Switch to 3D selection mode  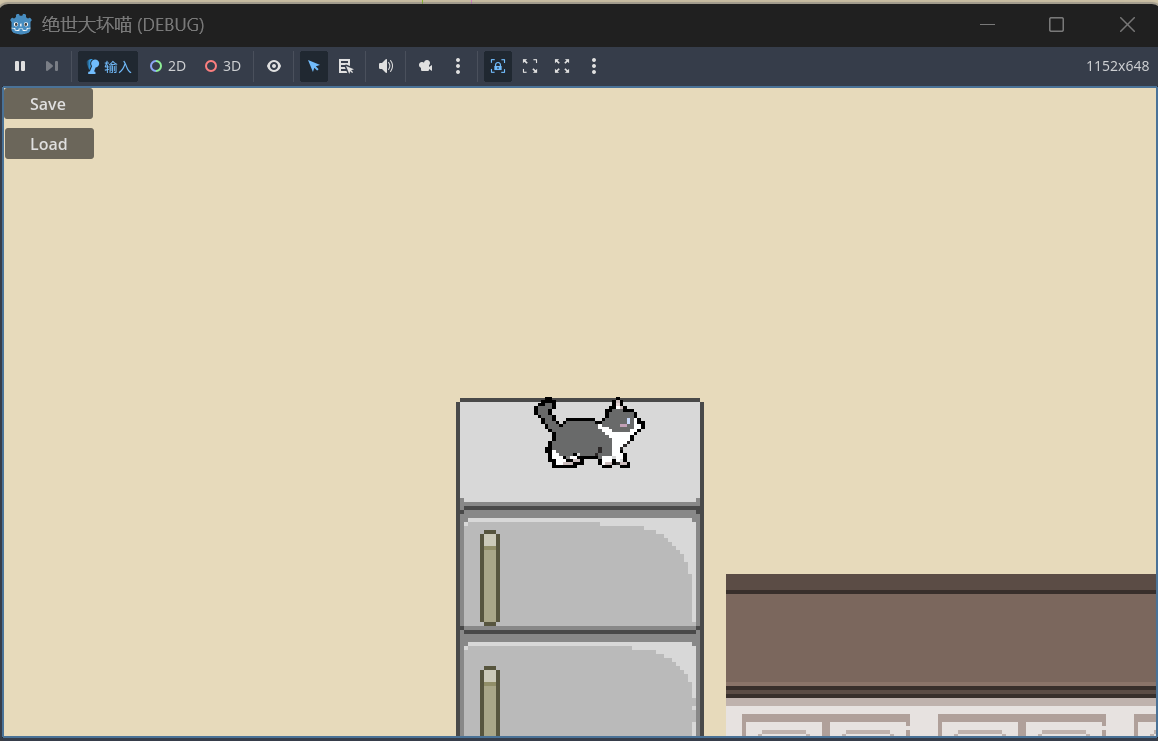(x=223, y=66)
